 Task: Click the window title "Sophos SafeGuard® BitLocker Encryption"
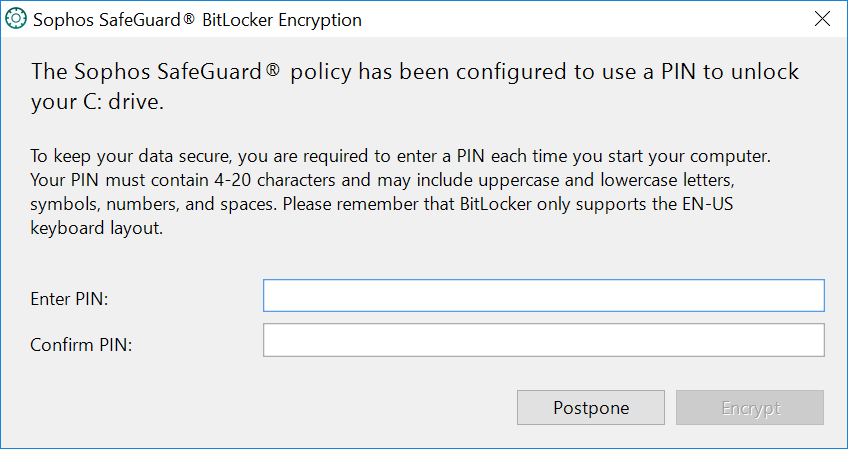pyautogui.click(x=197, y=20)
